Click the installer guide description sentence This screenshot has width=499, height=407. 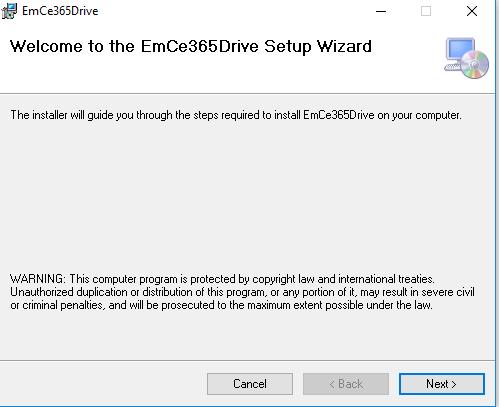[x=236, y=115]
